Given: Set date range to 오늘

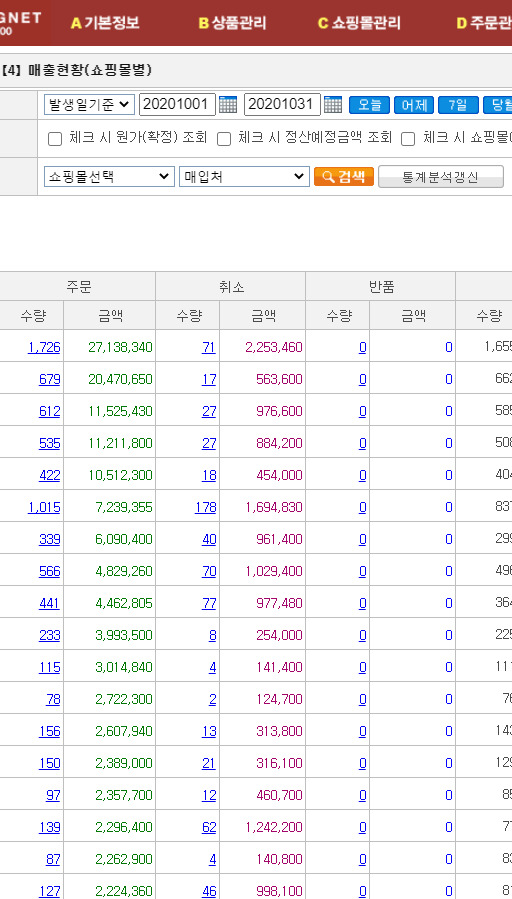Looking at the screenshot, I should click(369, 105).
